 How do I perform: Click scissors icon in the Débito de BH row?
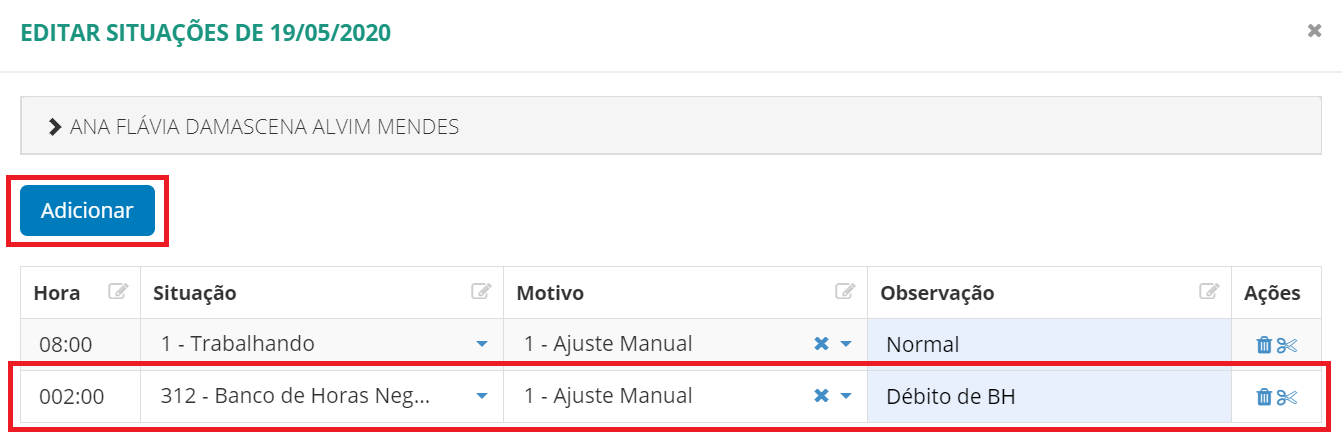tap(1287, 397)
